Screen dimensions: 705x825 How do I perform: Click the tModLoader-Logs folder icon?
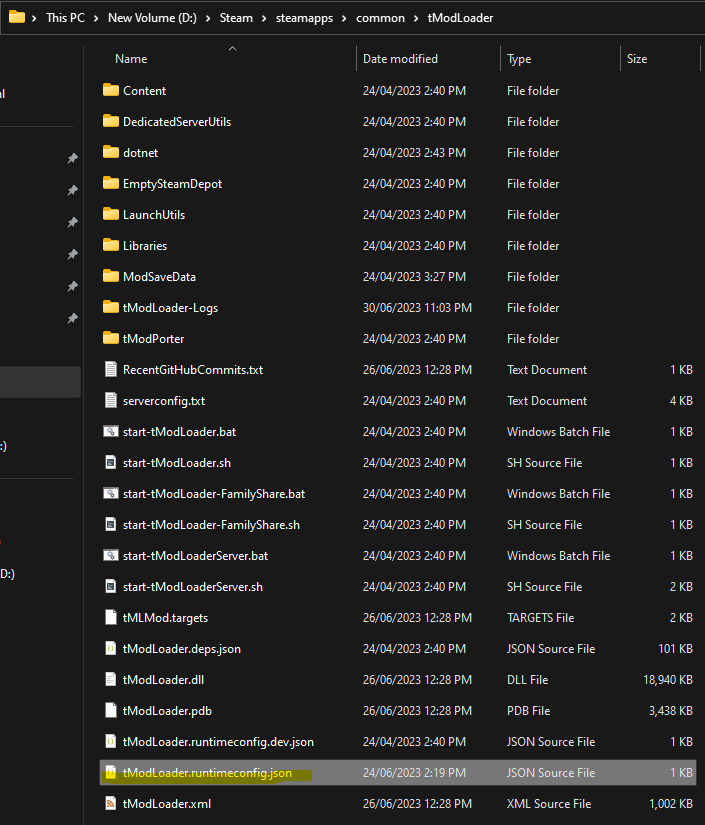pyautogui.click(x=110, y=307)
